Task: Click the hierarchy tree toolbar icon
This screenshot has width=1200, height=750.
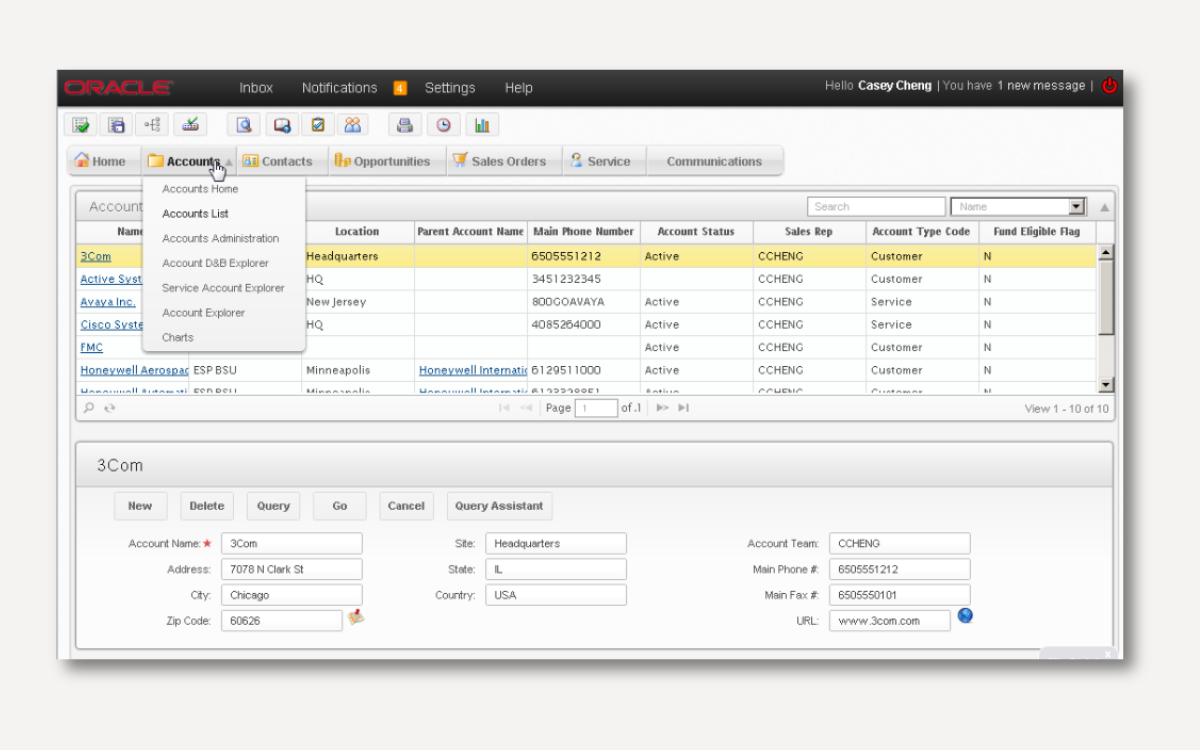Action: coord(152,125)
